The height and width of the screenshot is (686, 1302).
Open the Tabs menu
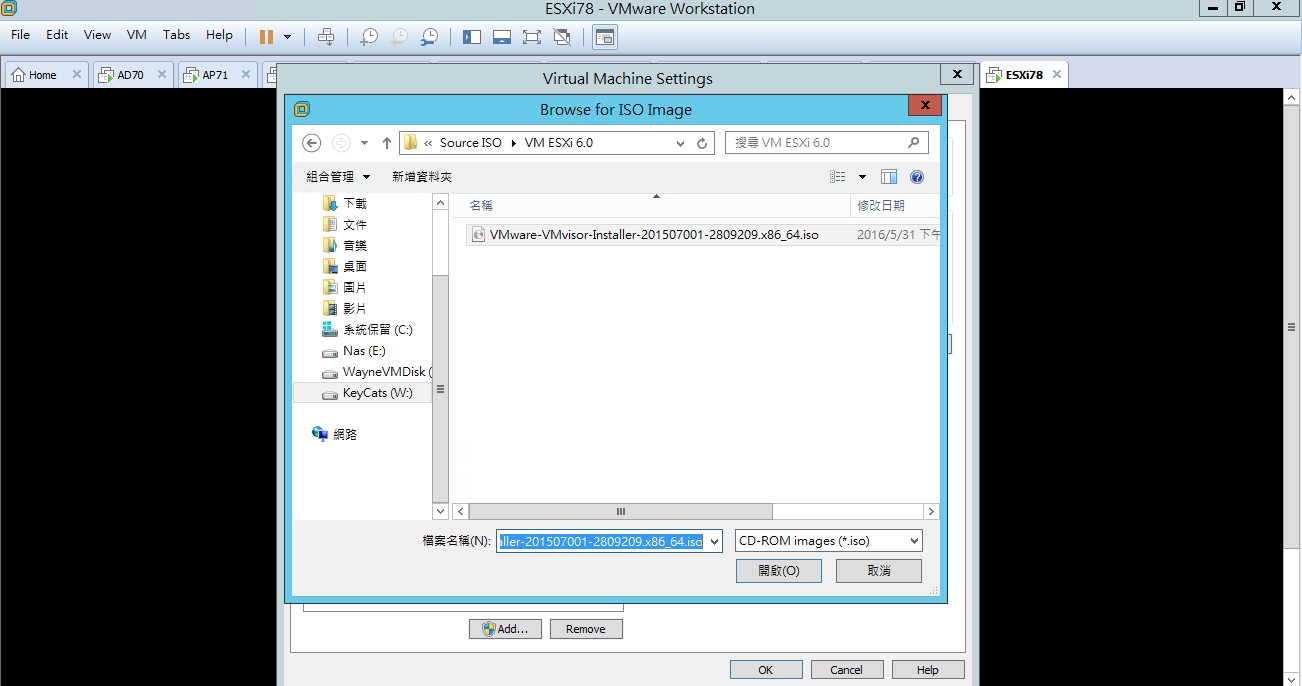[x=176, y=35]
